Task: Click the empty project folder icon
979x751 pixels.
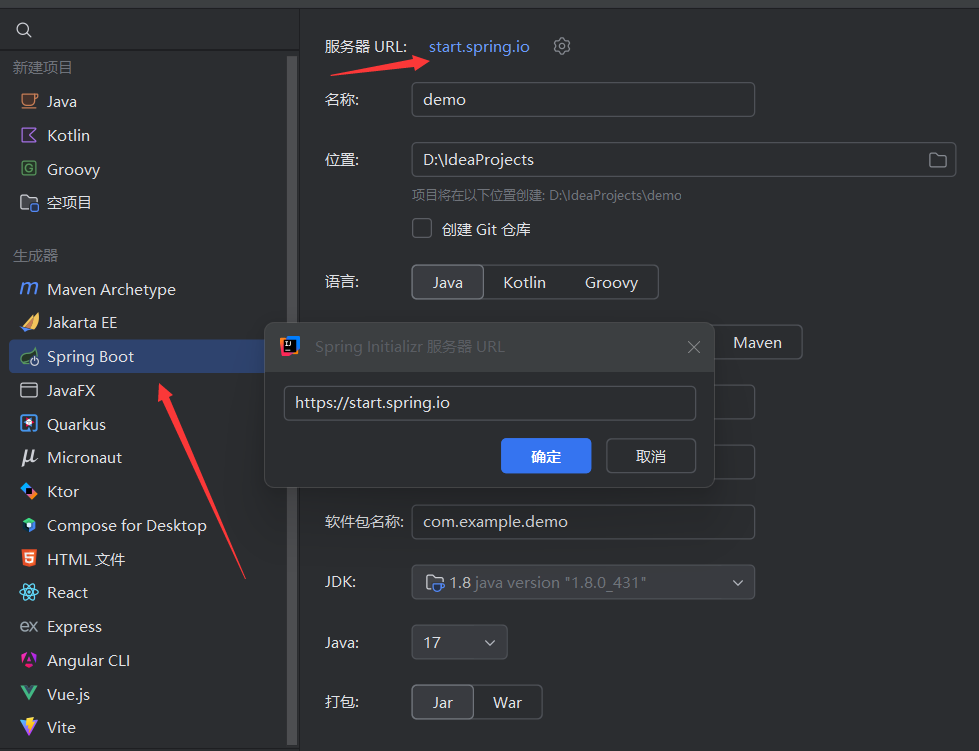Action: (29, 202)
